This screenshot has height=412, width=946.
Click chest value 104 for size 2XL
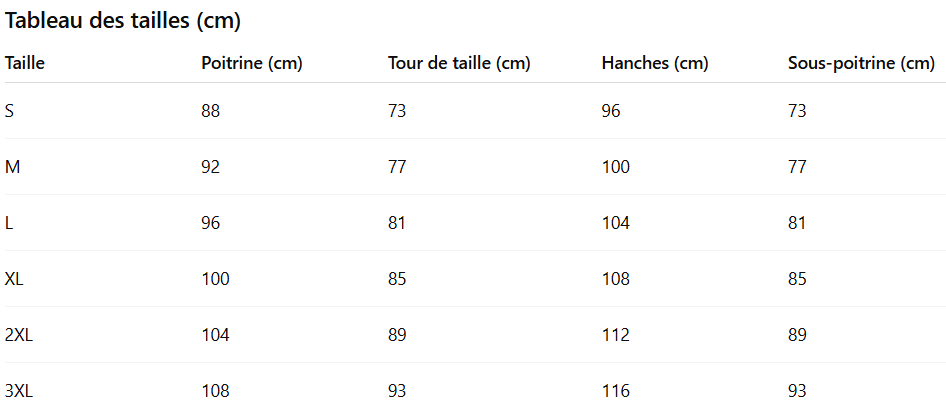tap(215, 335)
